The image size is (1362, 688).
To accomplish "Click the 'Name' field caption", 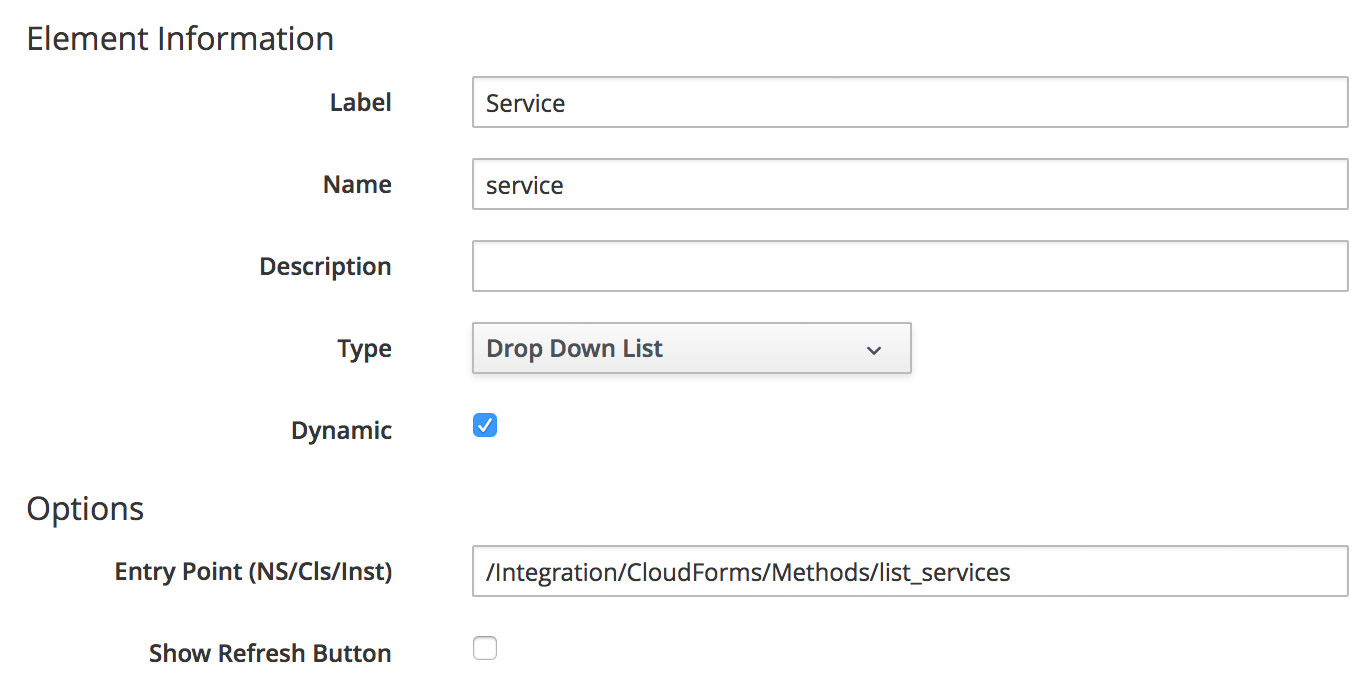I will (x=357, y=184).
